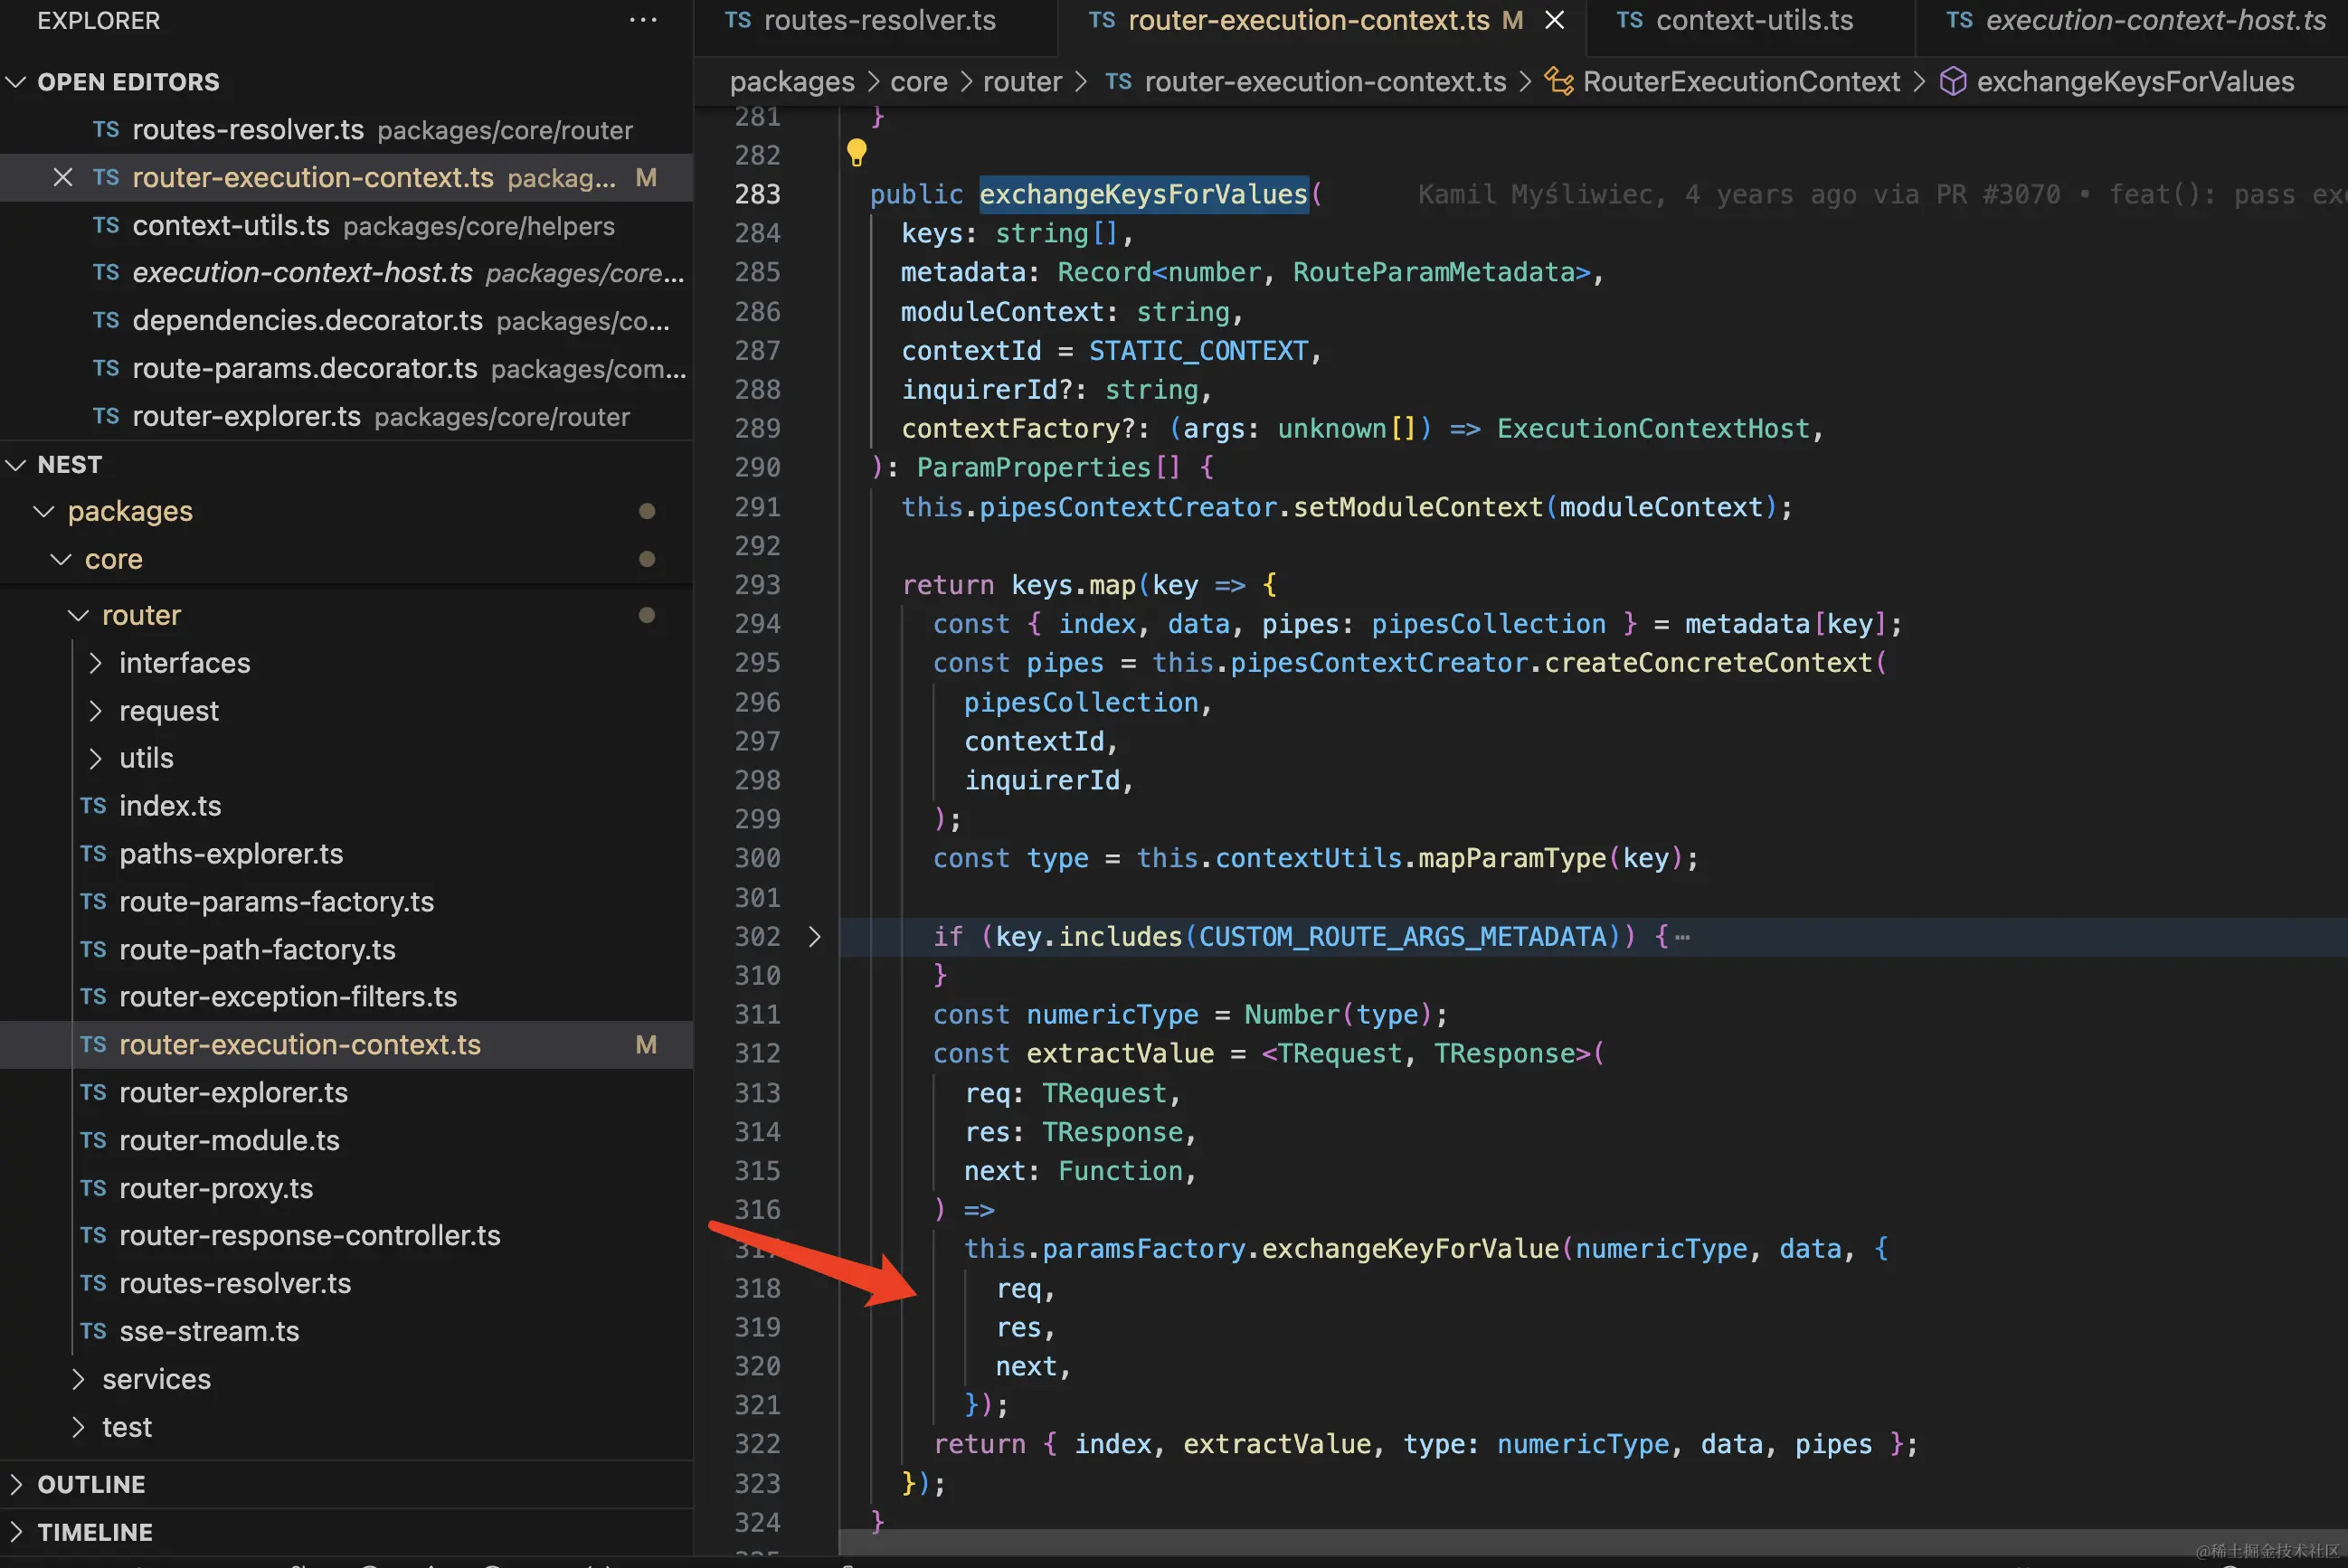Screen dimensions: 2348x1568
Task: Open router-explorer.ts from file tree
Action: pos(233,1092)
